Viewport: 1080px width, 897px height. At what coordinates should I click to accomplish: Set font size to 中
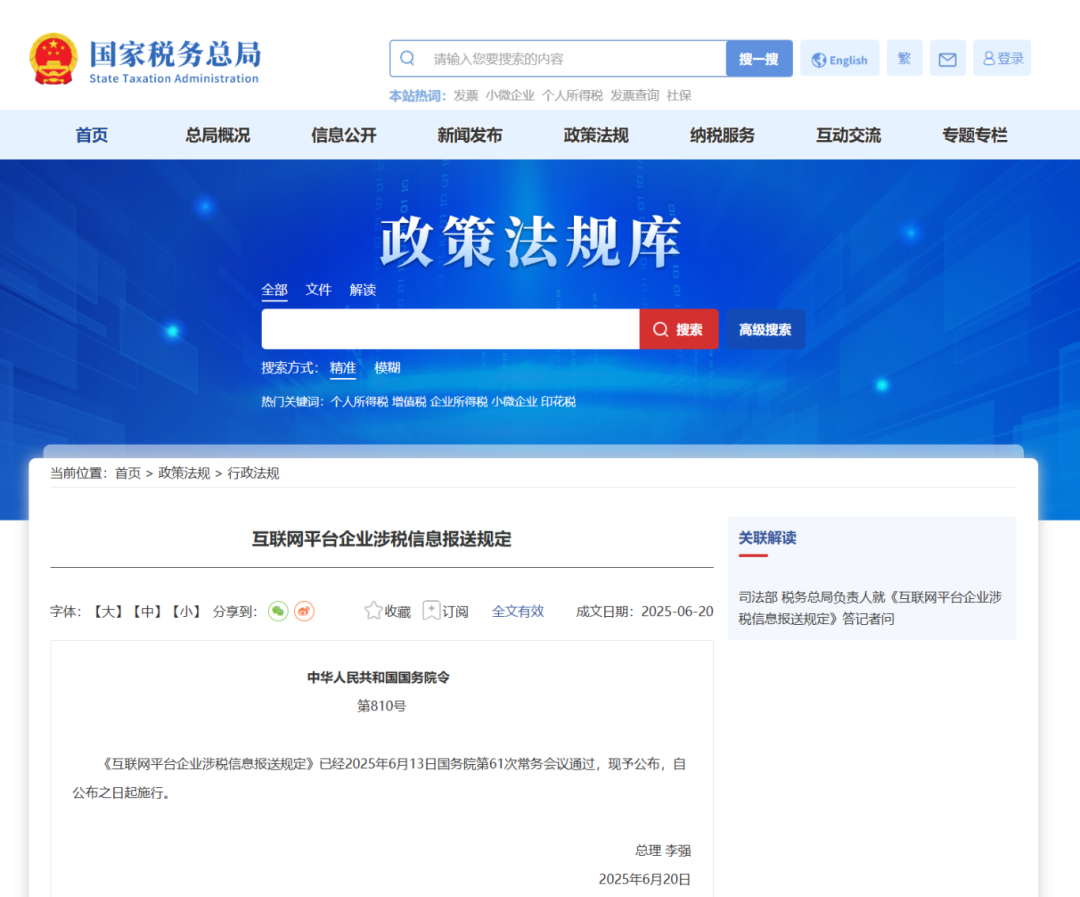point(147,611)
